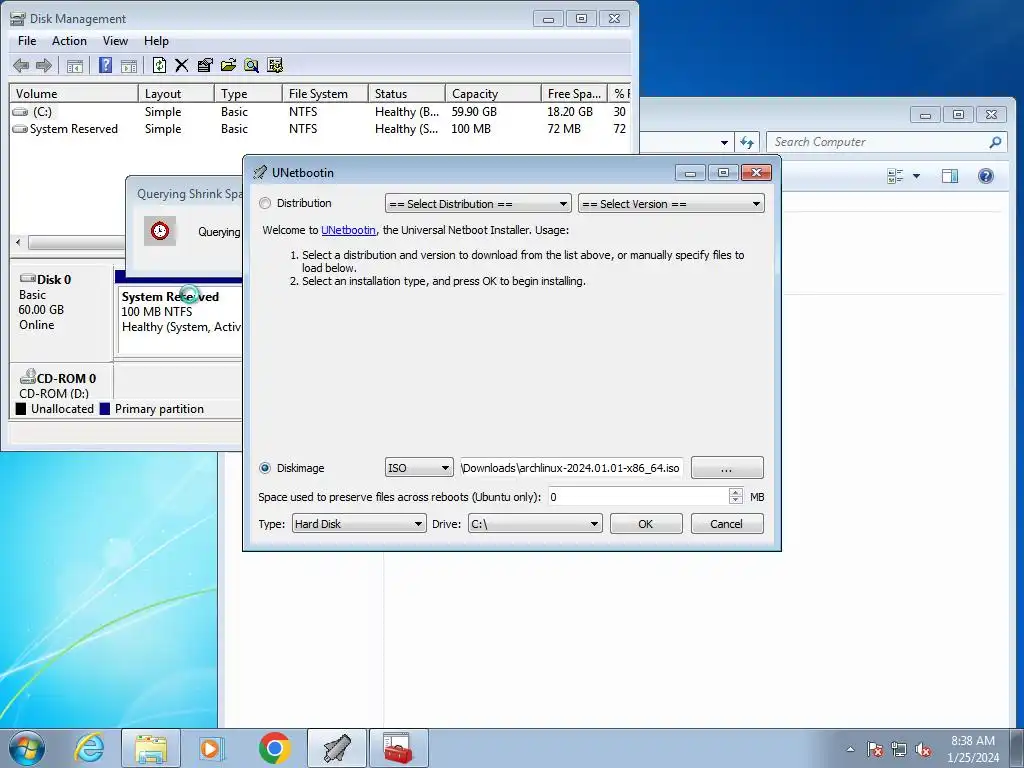The height and width of the screenshot is (768, 1024).
Task: Open Windows Explorer from the taskbar
Action: [x=151, y=748]
